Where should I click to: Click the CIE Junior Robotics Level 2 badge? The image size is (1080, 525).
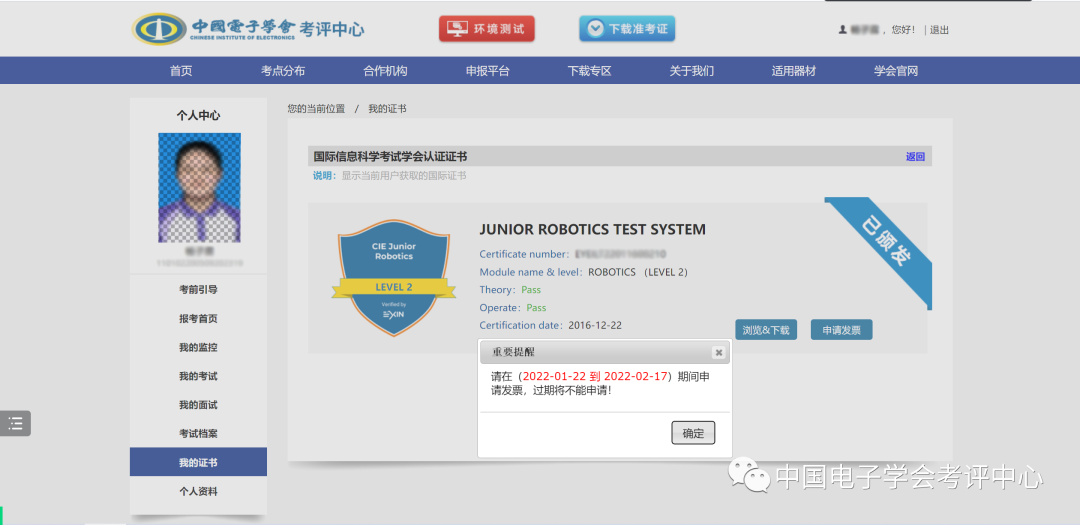(393, 277)
